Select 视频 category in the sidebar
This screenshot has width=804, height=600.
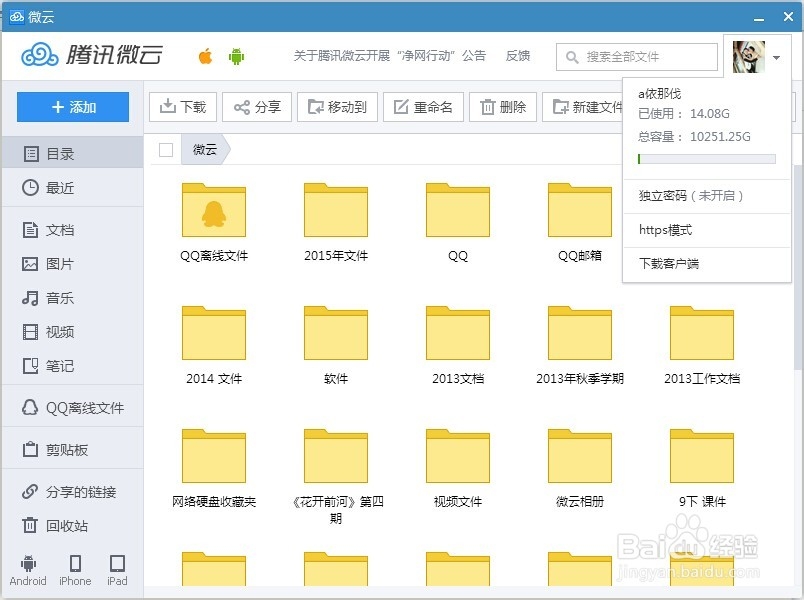[x=72, y=332]
